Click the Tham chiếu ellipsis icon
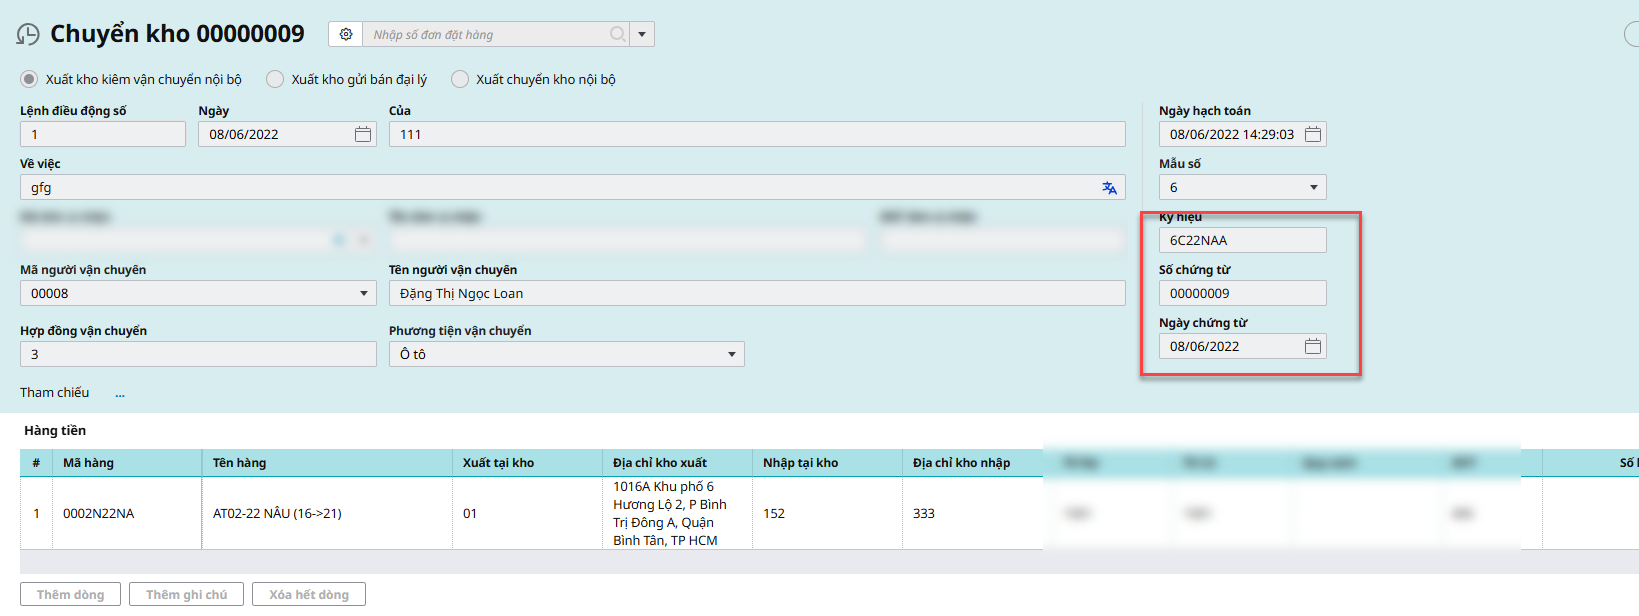 pyautogui.click(x=120, y=394)
